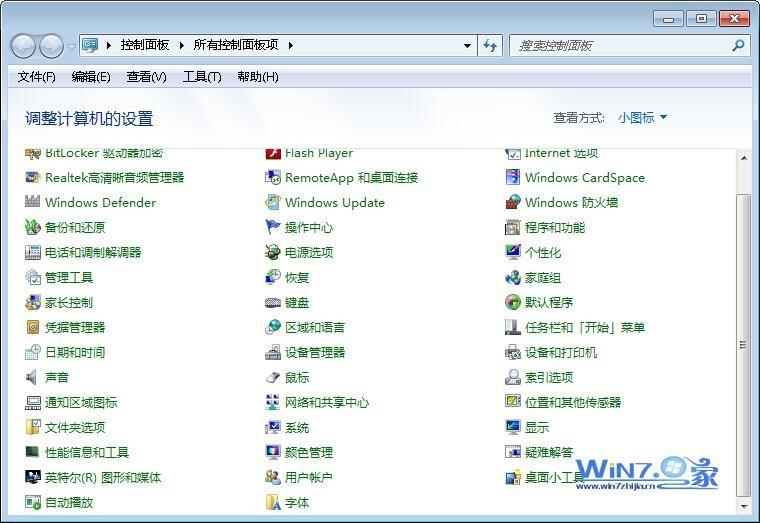The height and width of the screenshot is (523, 760).
Task: Open the 字体 fonts icon
Action: pos(273,502)
